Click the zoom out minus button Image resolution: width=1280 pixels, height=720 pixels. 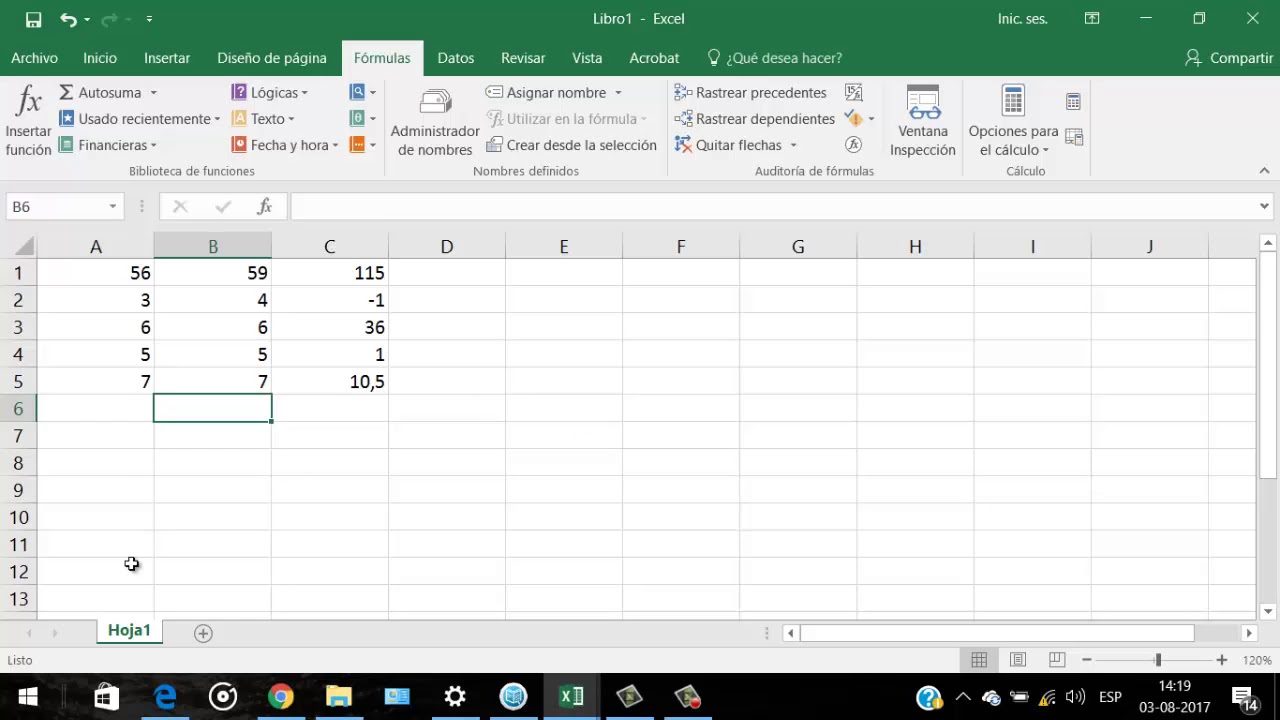(1086, 660)
